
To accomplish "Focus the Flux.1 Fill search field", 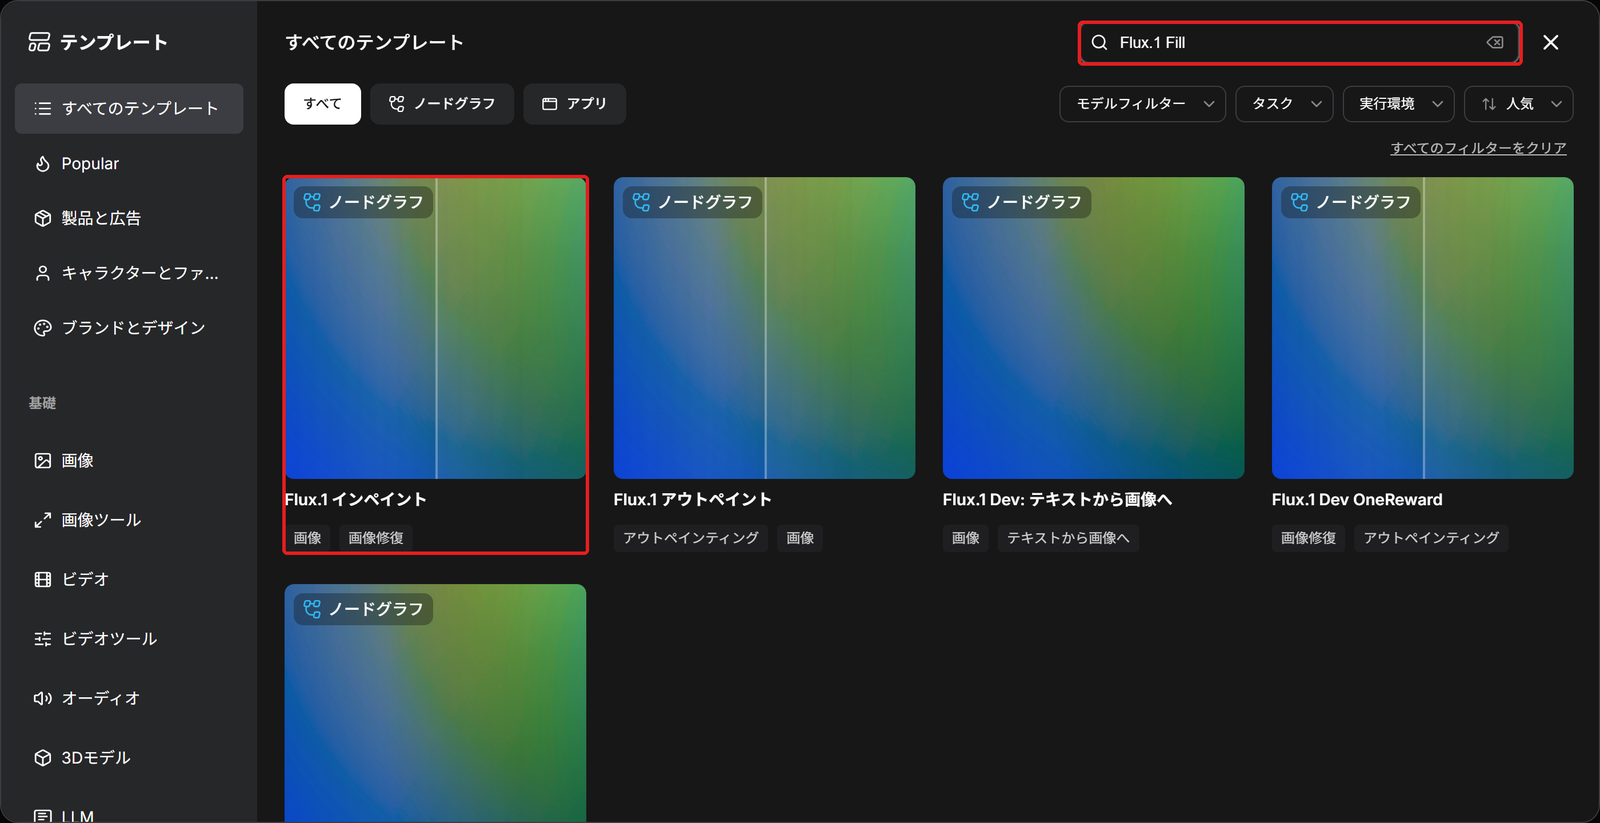I will 1299,42.
